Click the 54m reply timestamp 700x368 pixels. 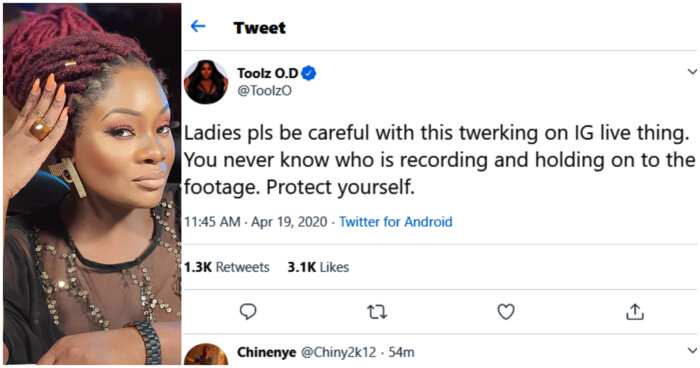401,352
